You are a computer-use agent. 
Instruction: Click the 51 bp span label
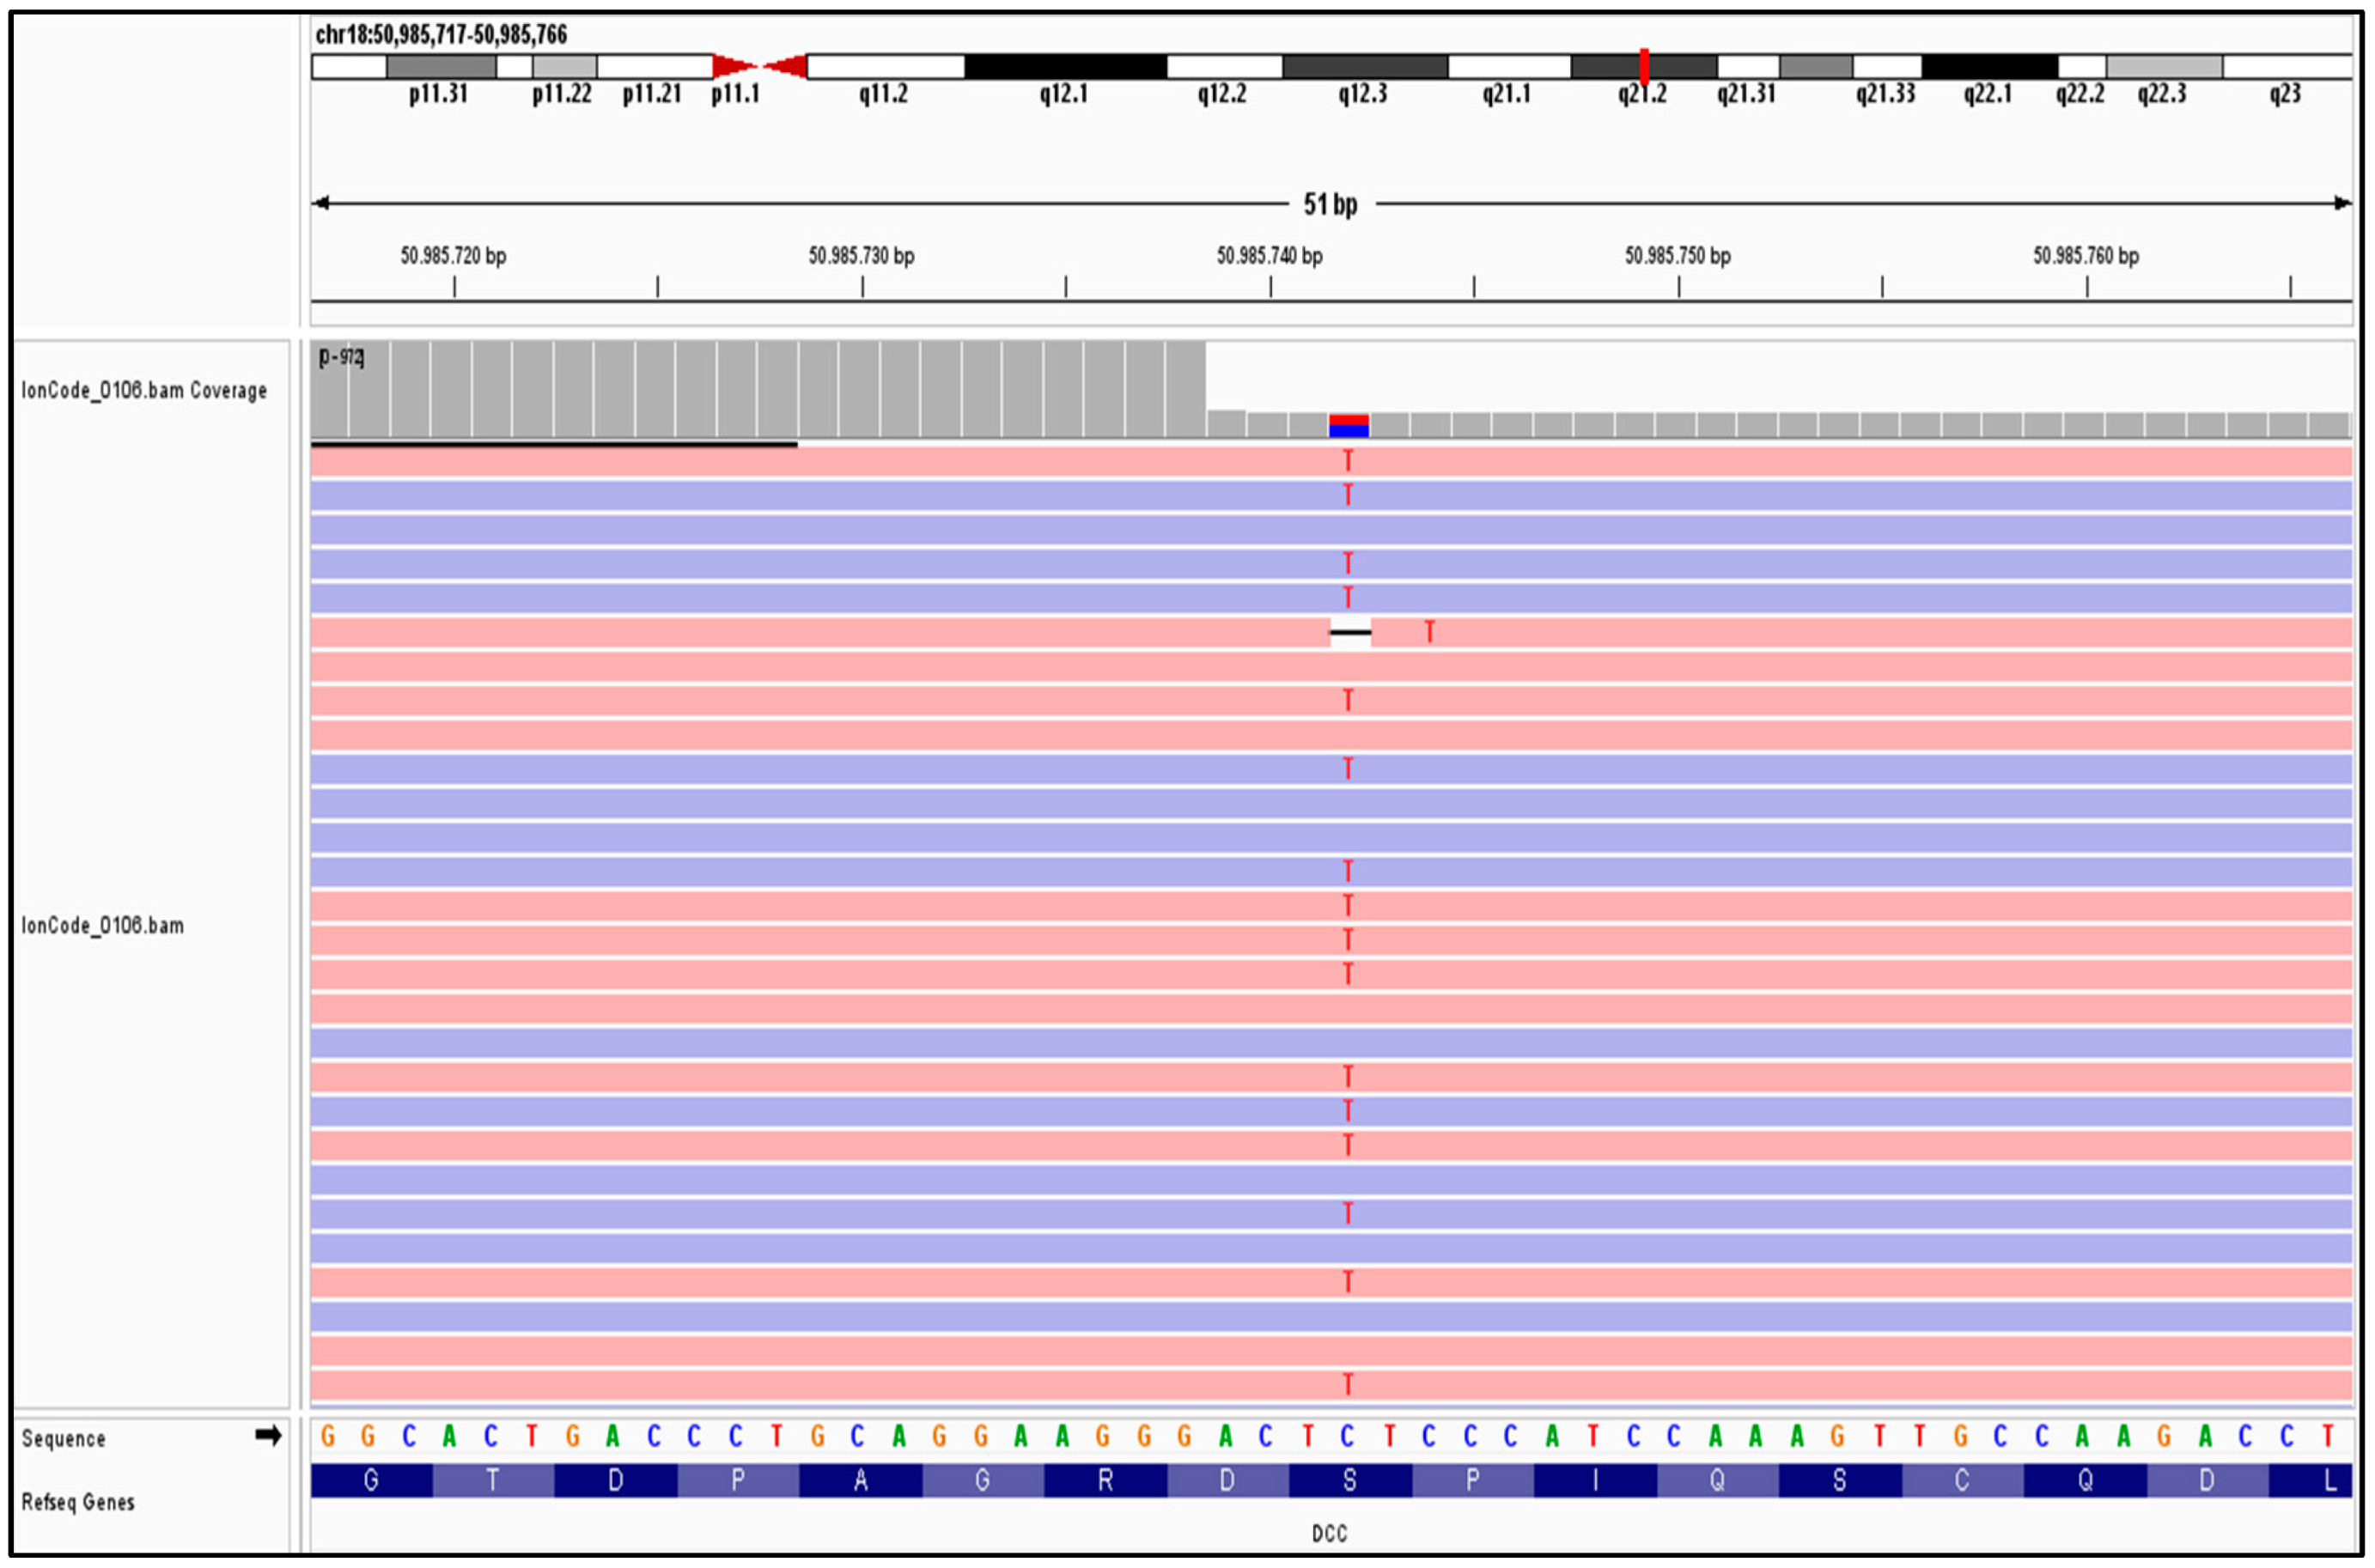coord(1330,205)
